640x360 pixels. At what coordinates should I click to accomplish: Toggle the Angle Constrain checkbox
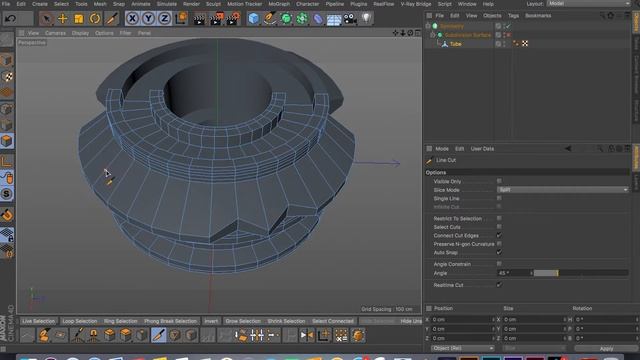point(499,264)
